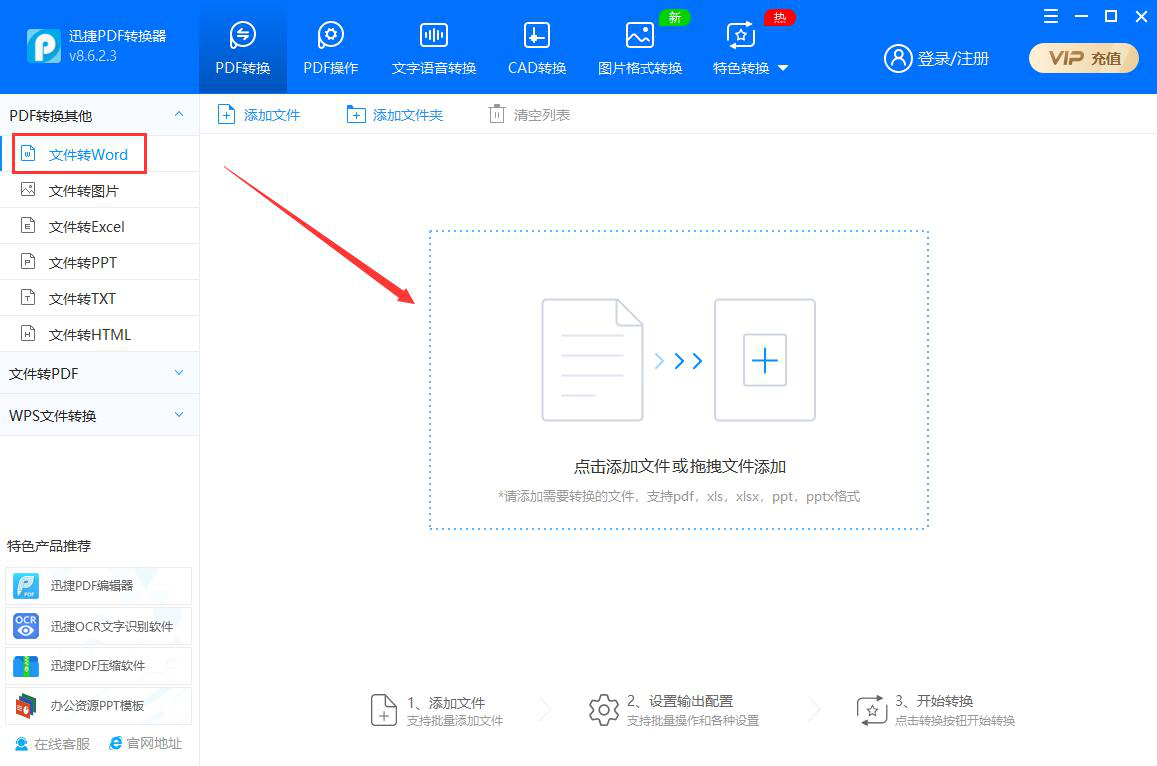
Task: Click the PDF转换其他 section header text
Action: click(51, 116)
